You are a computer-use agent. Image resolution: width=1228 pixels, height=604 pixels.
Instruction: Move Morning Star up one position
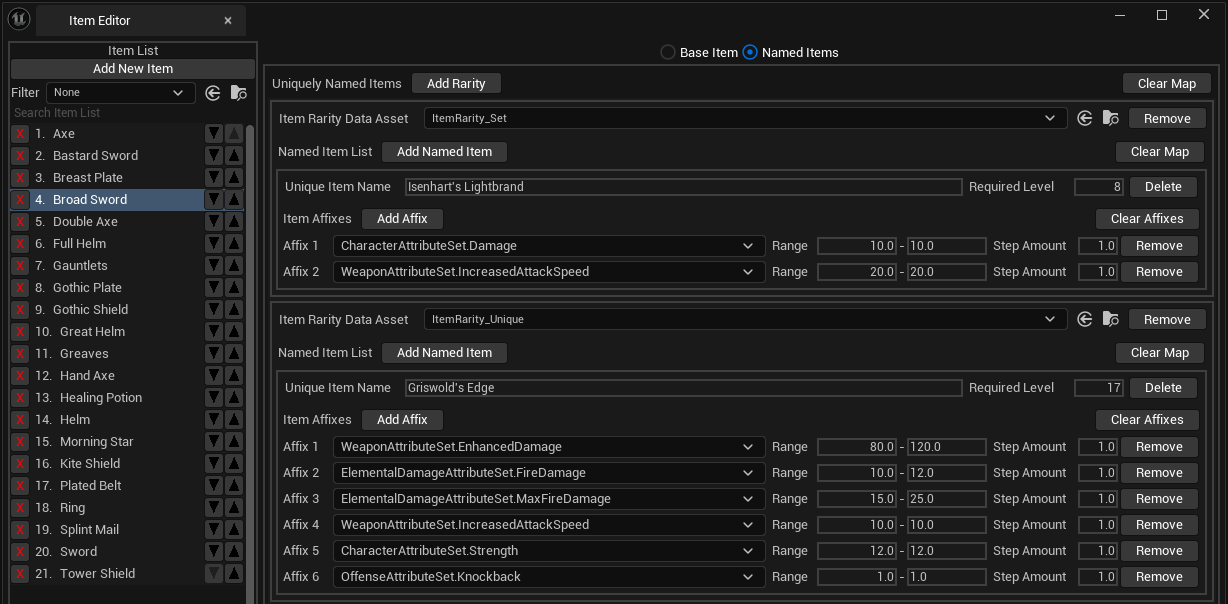[233, 442]
